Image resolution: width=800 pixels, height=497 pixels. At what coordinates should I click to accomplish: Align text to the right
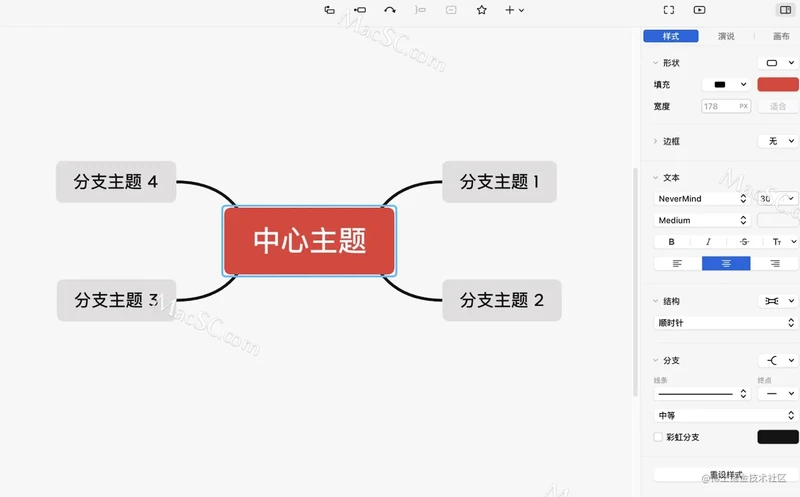(774, 263)
